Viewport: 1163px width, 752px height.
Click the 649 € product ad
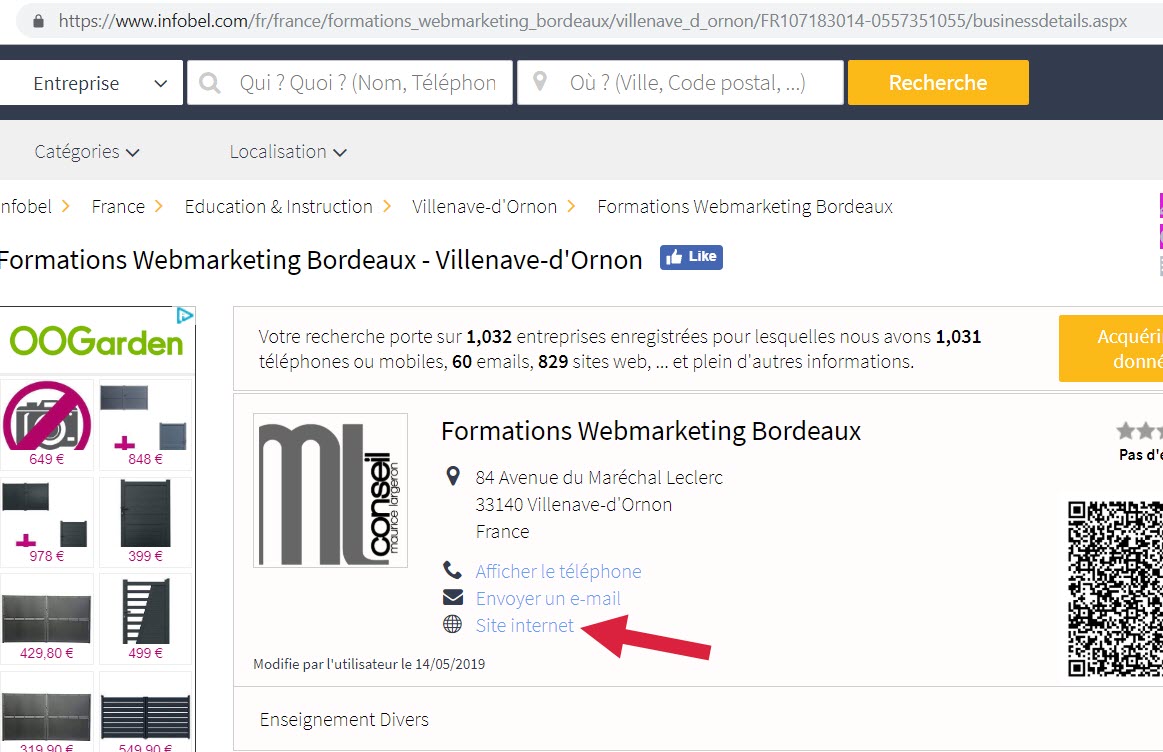click(47, 424)
